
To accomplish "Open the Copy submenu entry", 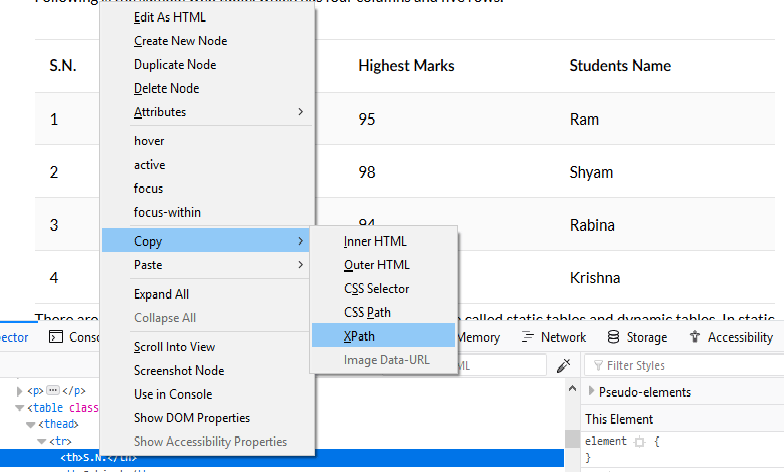I will [x=207, y=241].
